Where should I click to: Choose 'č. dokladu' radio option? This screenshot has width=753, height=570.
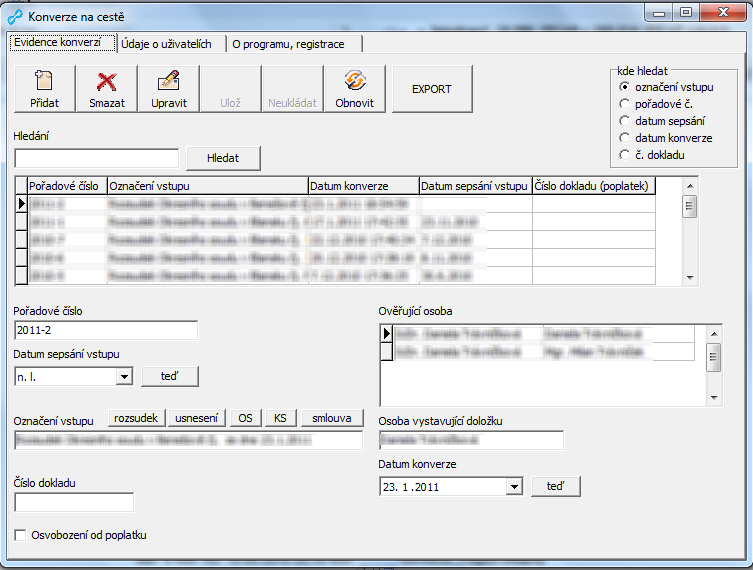625,155
